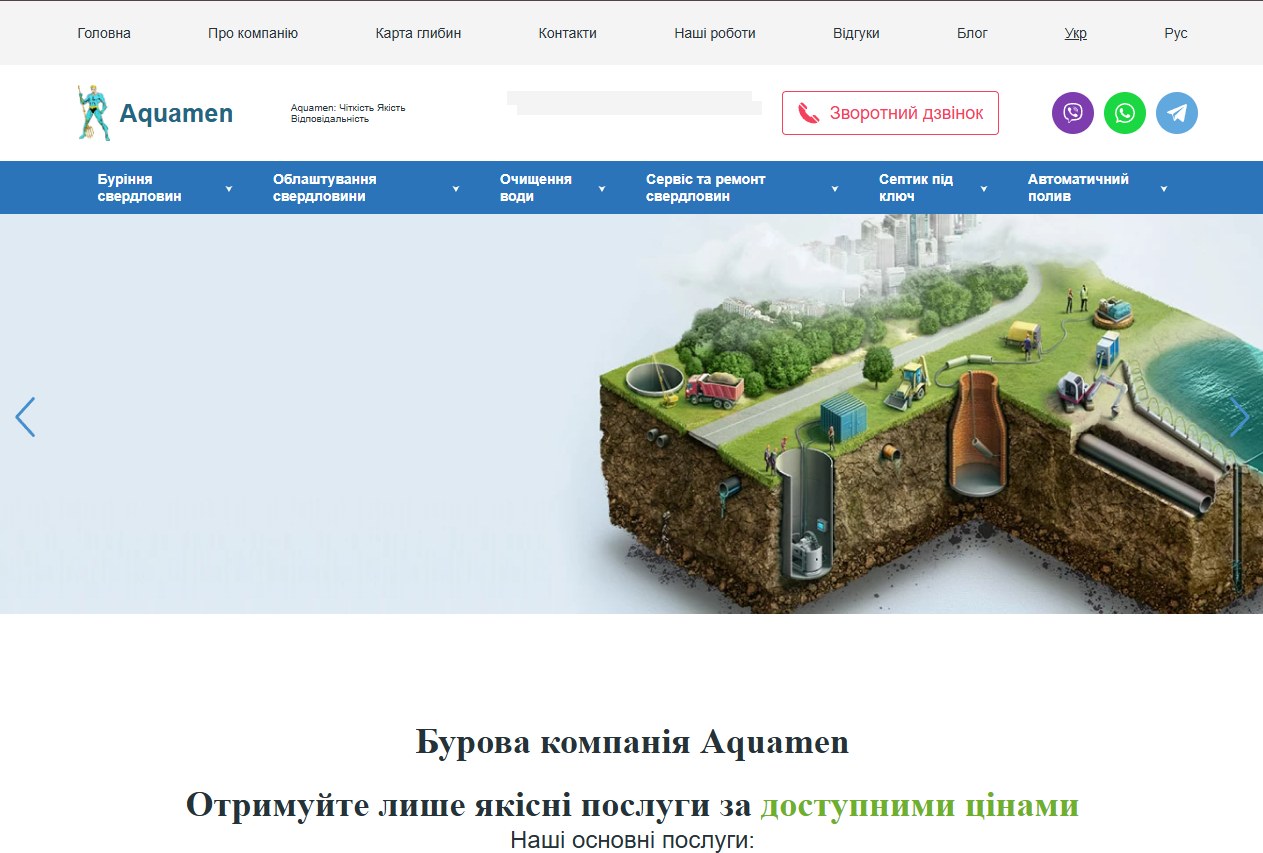This screenshot has width=1263, height=853.
Task: Open the WhatsApp chat icon
Action: click(x=1125, y=113)
